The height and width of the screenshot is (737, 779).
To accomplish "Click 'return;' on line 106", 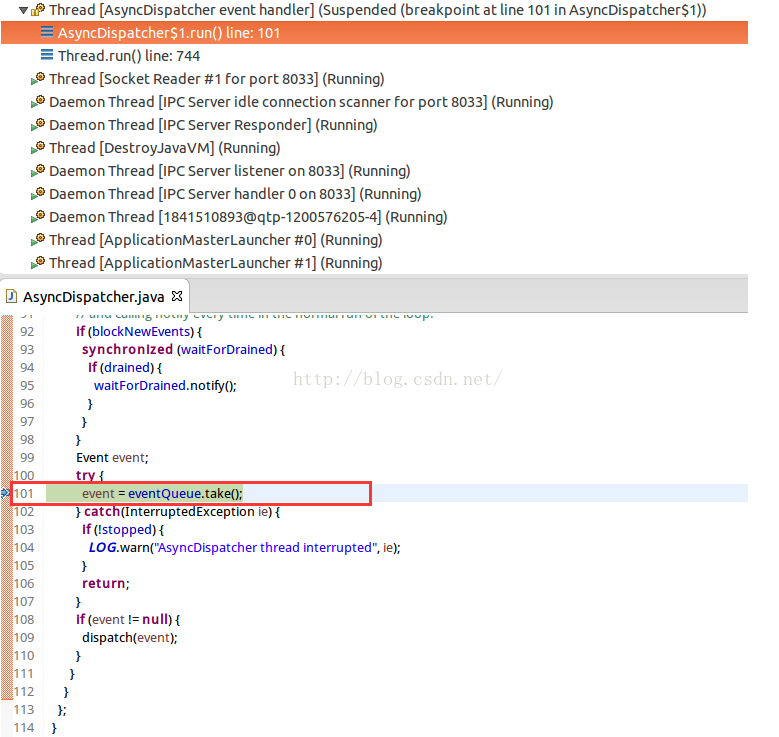I will tap(106, 583).
